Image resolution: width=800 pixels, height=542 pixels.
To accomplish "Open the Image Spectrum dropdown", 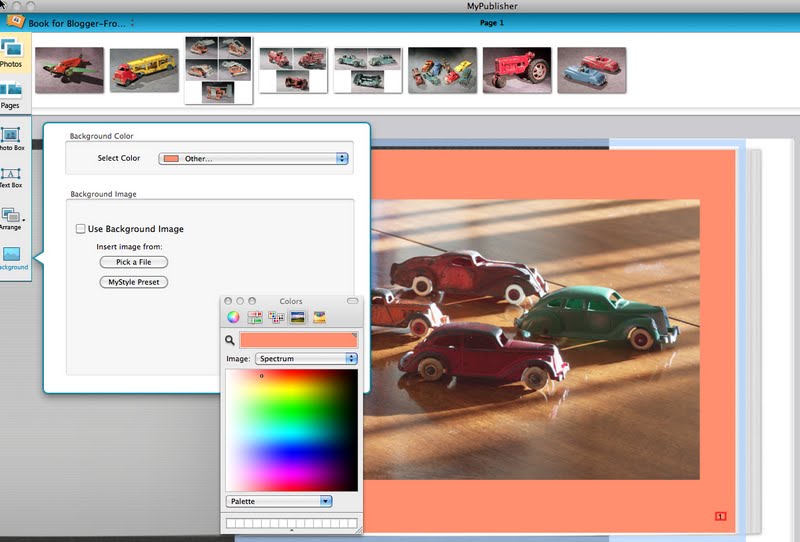I will (x=306, y=359).
